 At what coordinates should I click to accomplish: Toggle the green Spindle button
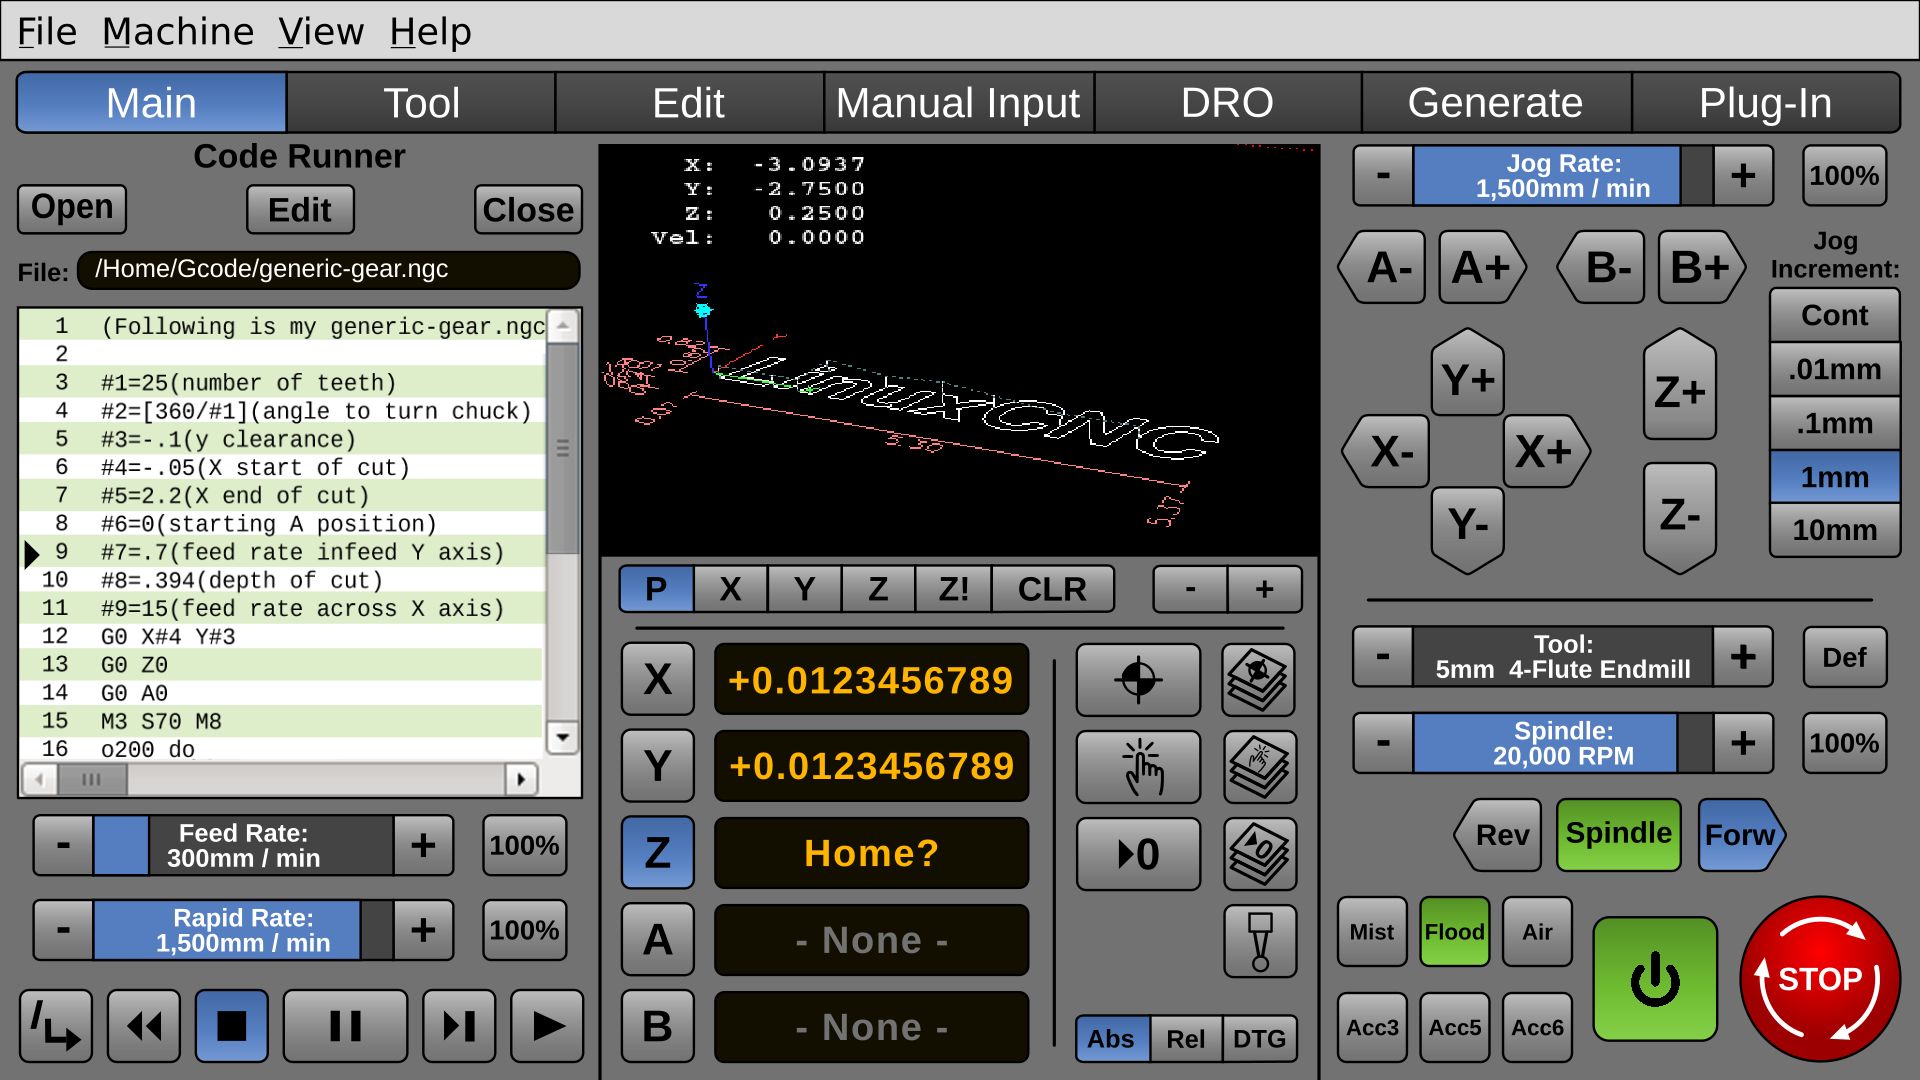click(x=1619, y=835)
